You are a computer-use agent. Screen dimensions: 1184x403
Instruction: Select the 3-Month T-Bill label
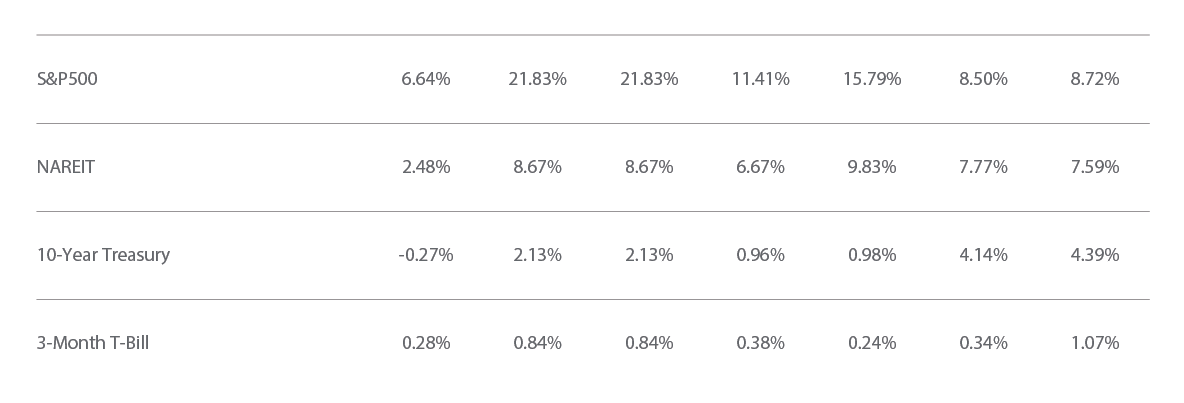(x=93, y=343)
